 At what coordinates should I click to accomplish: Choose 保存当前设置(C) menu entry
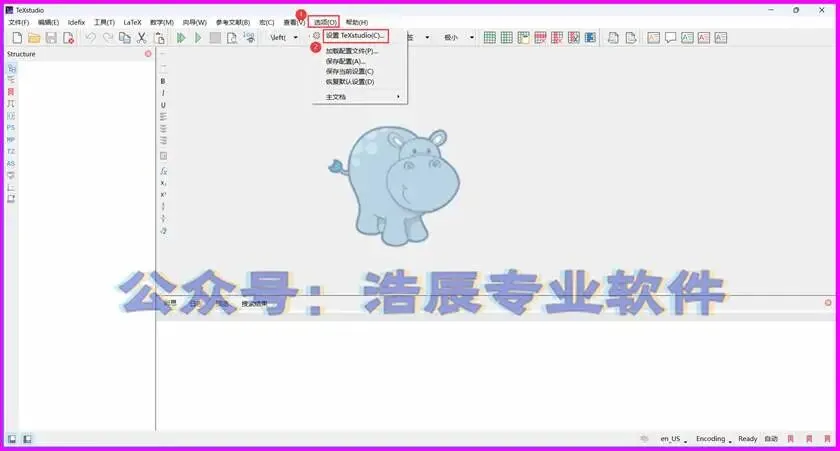pos(349,71)
